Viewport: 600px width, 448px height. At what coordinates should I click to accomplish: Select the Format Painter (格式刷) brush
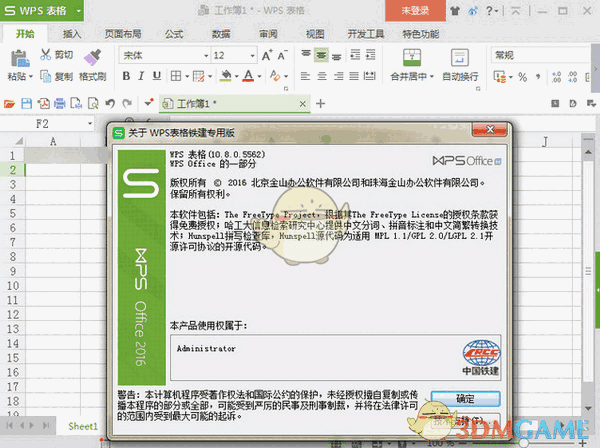point(93,57)
